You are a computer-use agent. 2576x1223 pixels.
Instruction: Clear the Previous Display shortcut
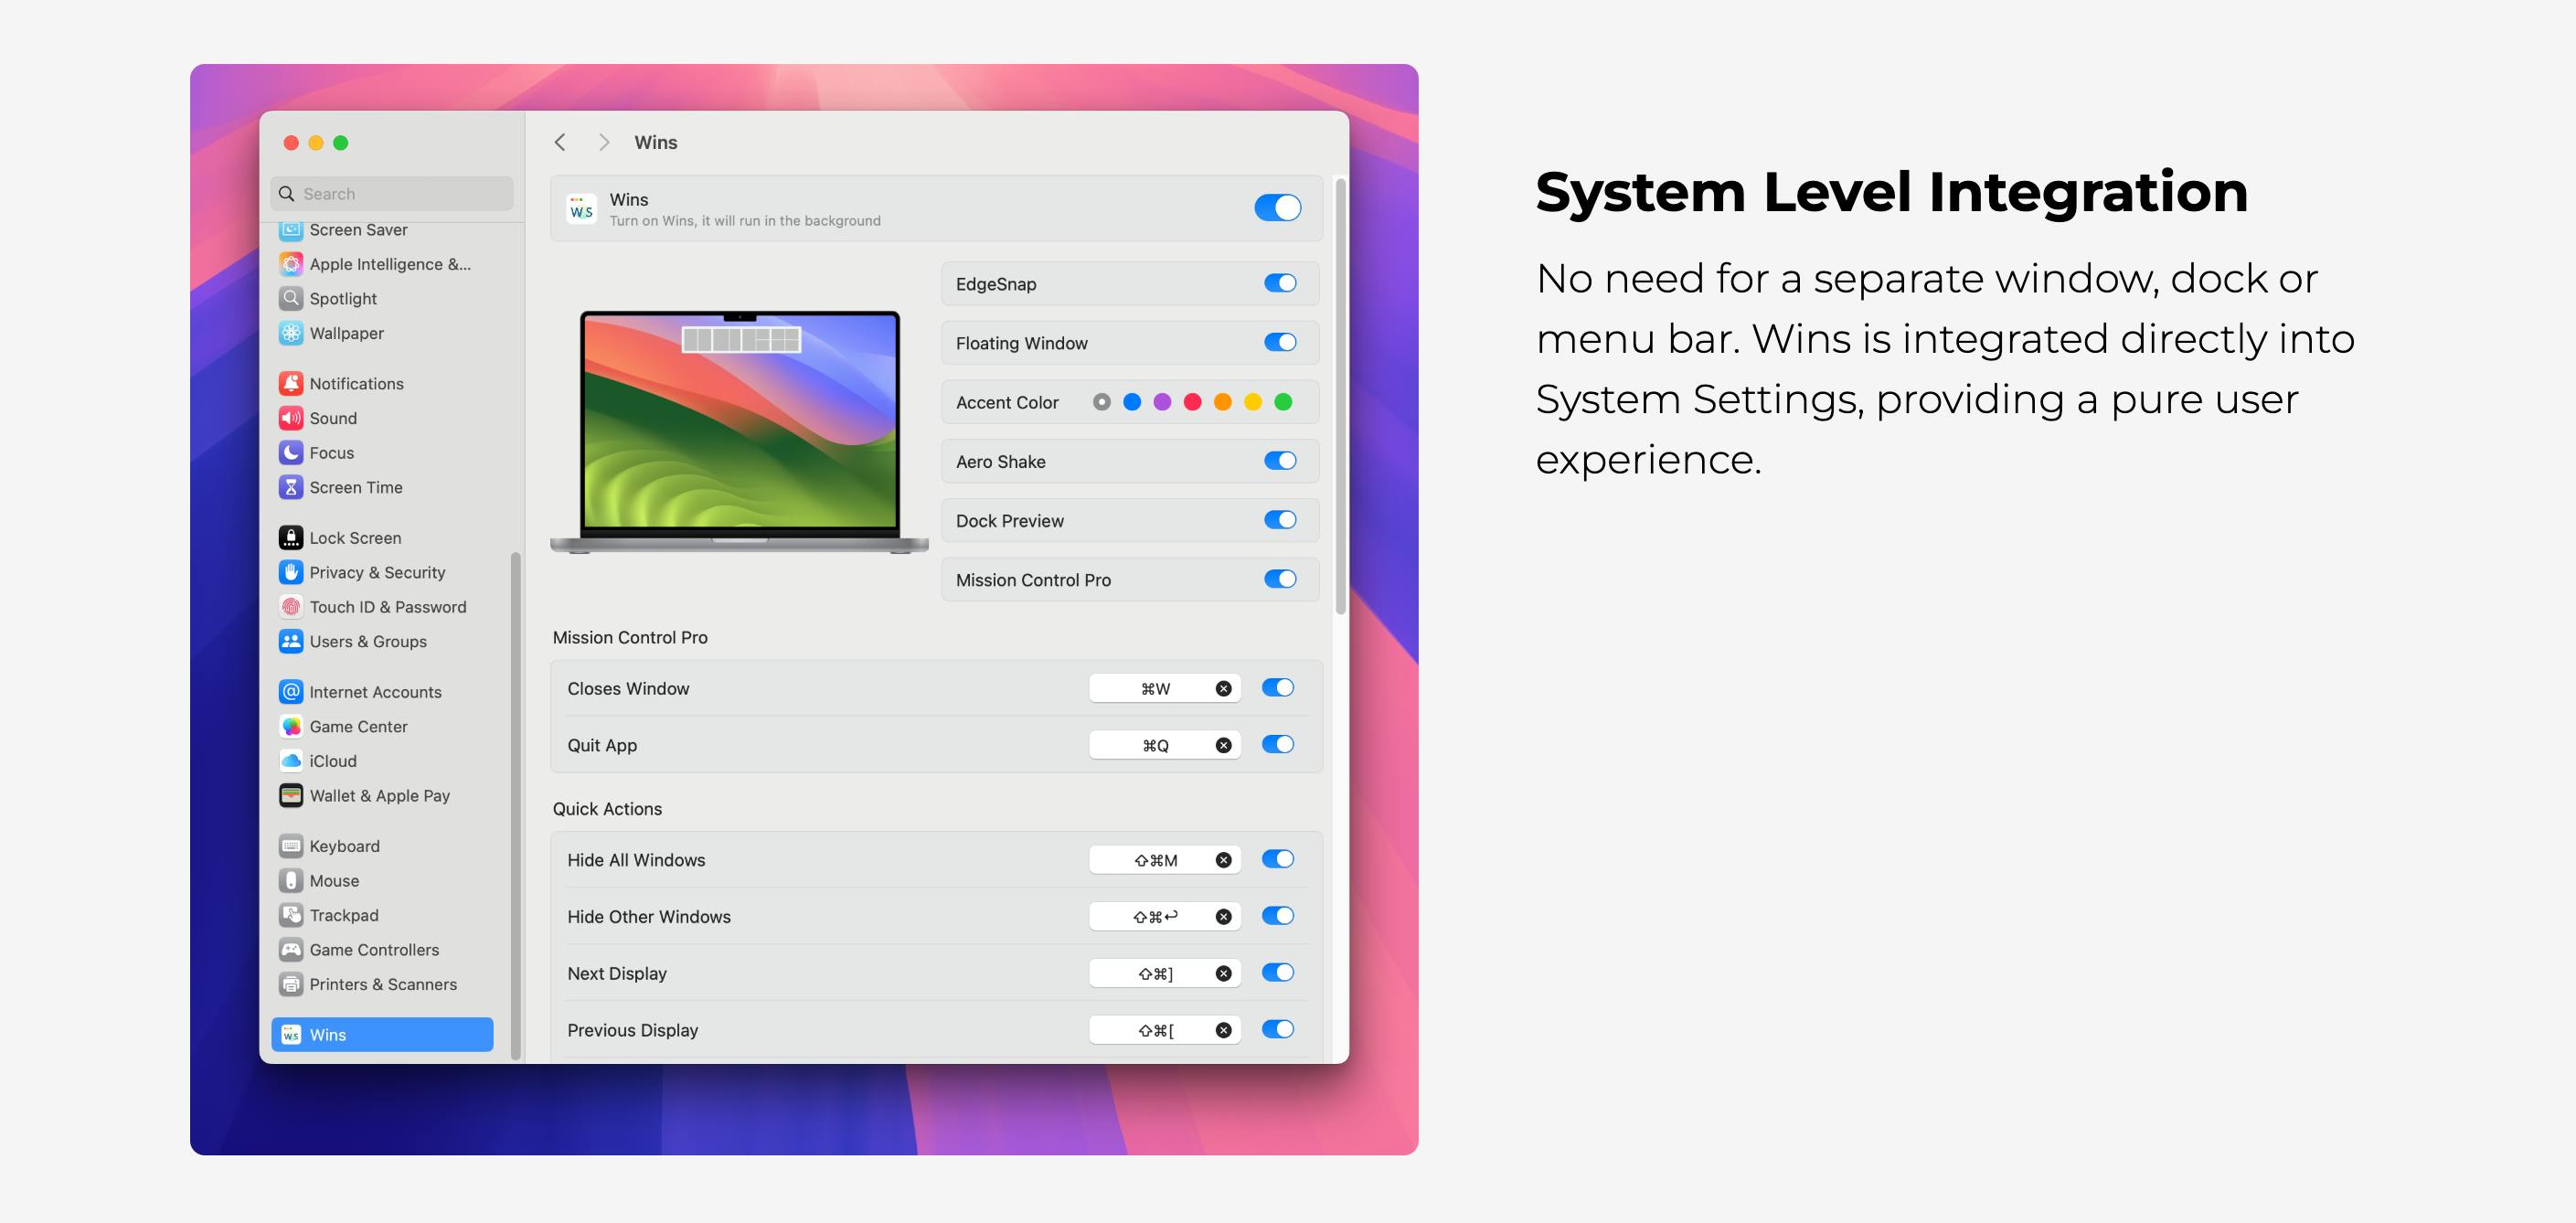[x=1223, y=1030]
